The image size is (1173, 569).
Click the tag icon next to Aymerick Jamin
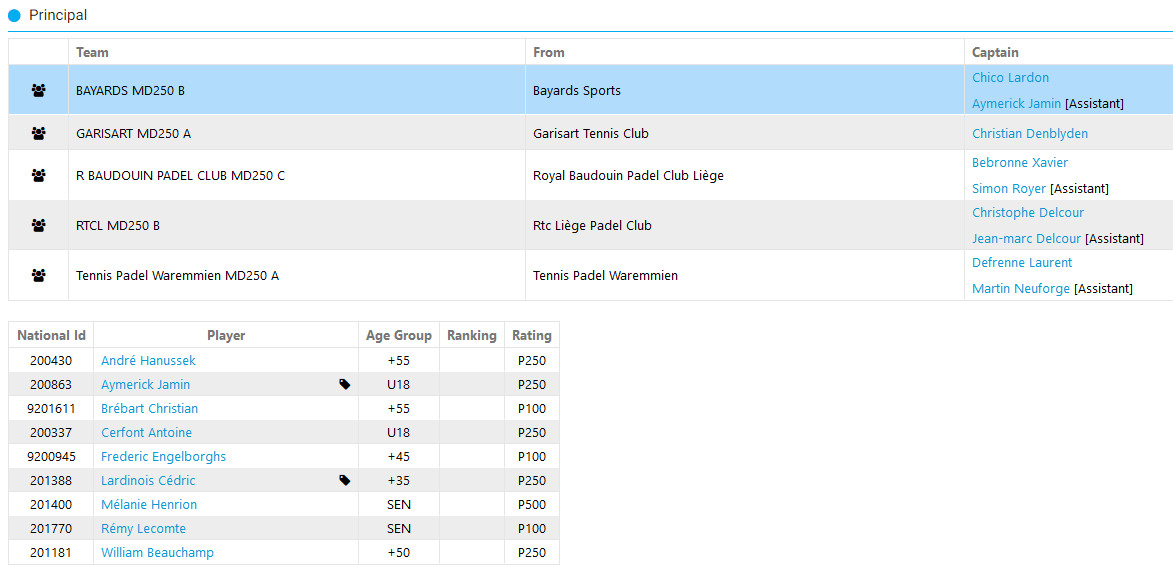pos(345,385)
